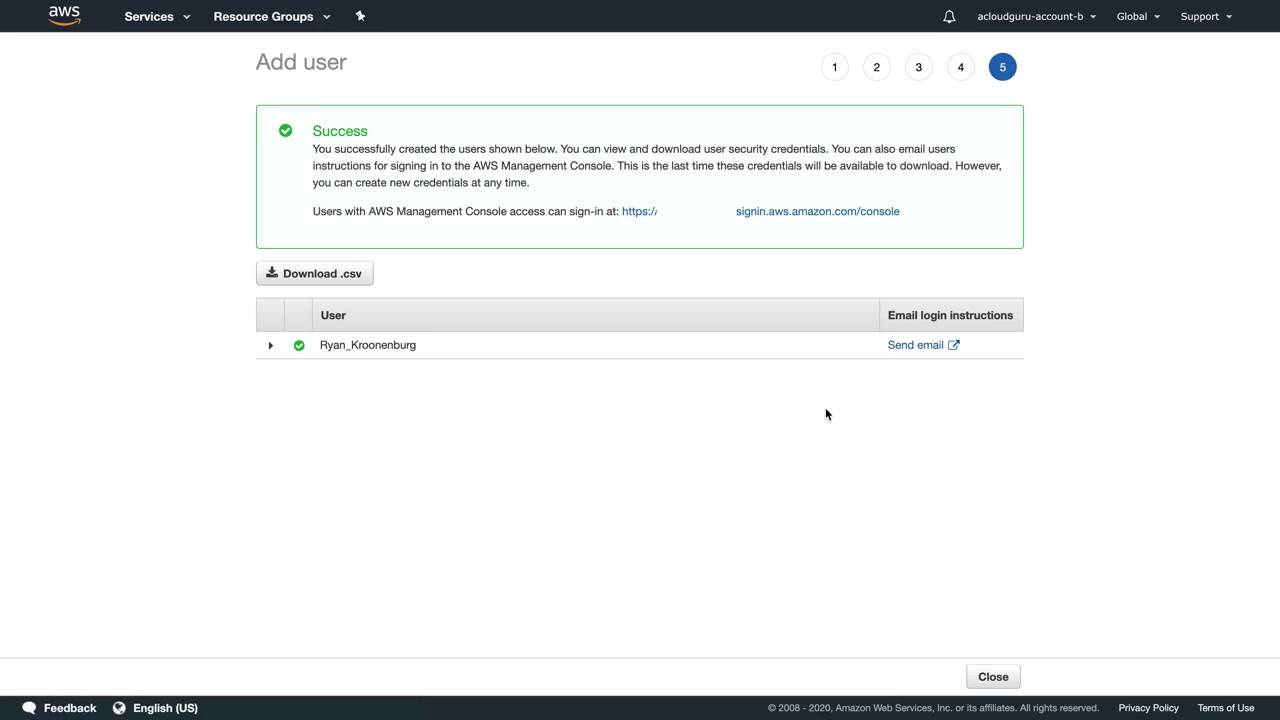
Task: Open the Global region selector
Action: click(x=1138, y=16)
